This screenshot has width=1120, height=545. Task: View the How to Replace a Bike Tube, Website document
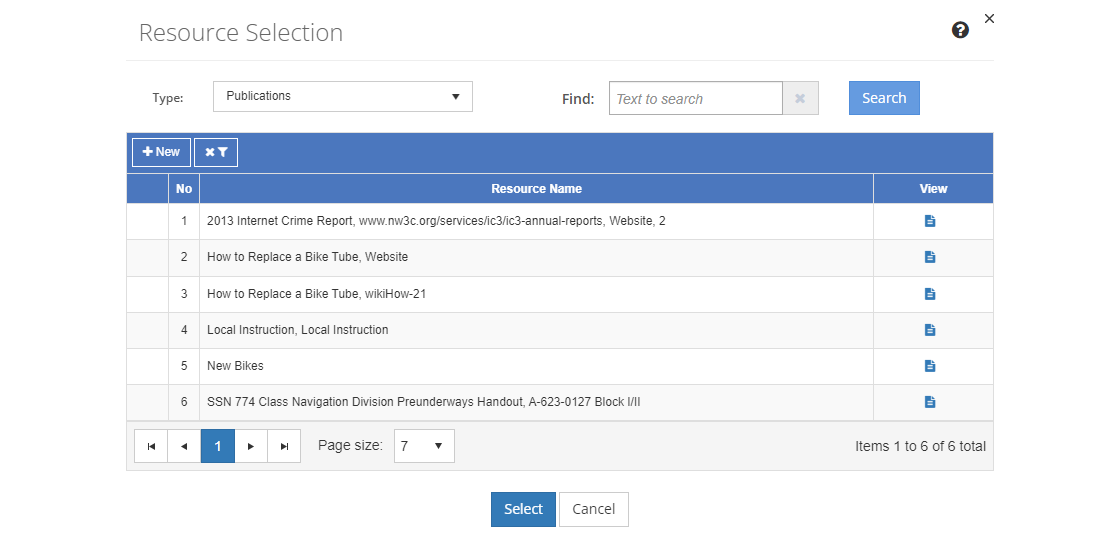tap(930, 257)
